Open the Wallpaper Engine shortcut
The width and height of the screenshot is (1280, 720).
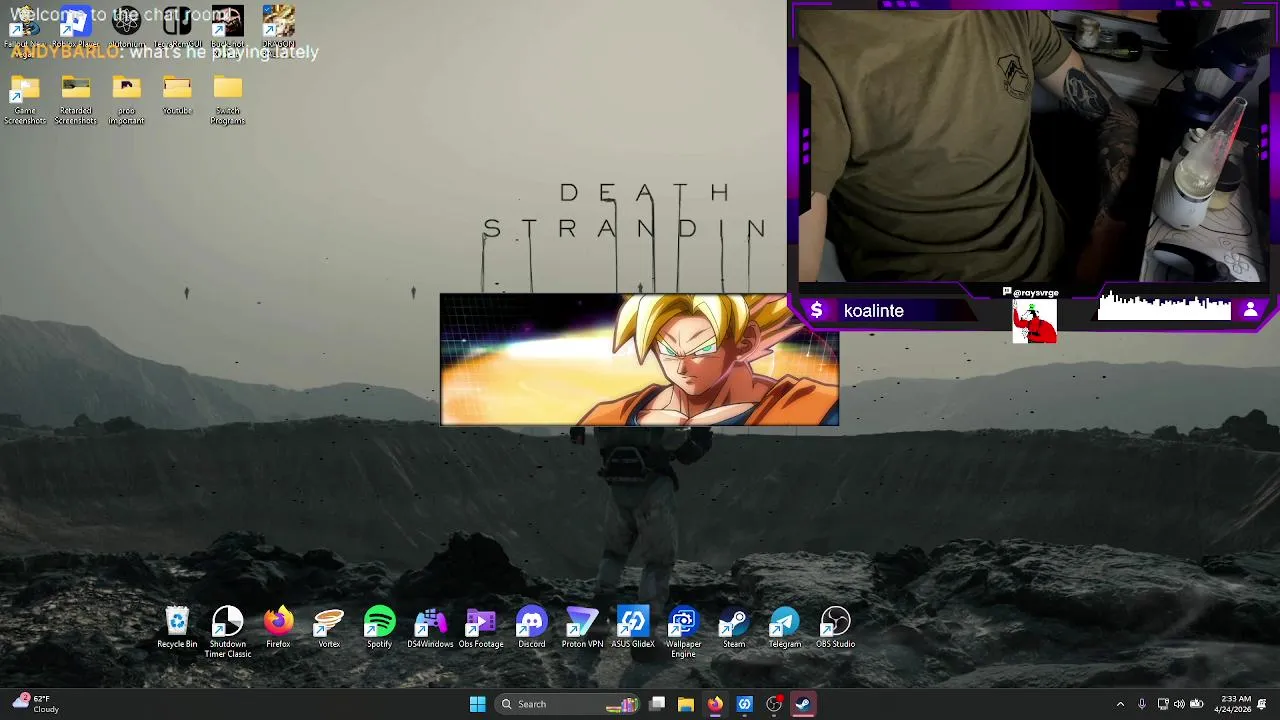click(683, 632)
